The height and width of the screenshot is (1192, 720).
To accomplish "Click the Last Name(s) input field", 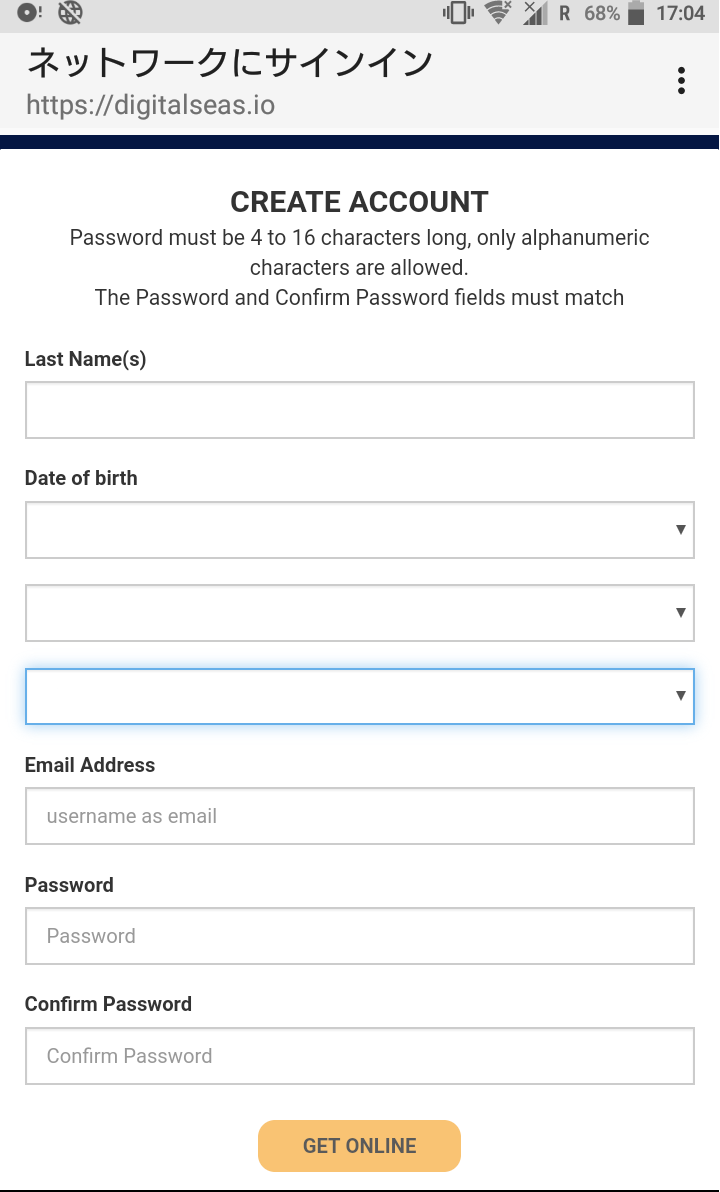I will click(360, 411).
